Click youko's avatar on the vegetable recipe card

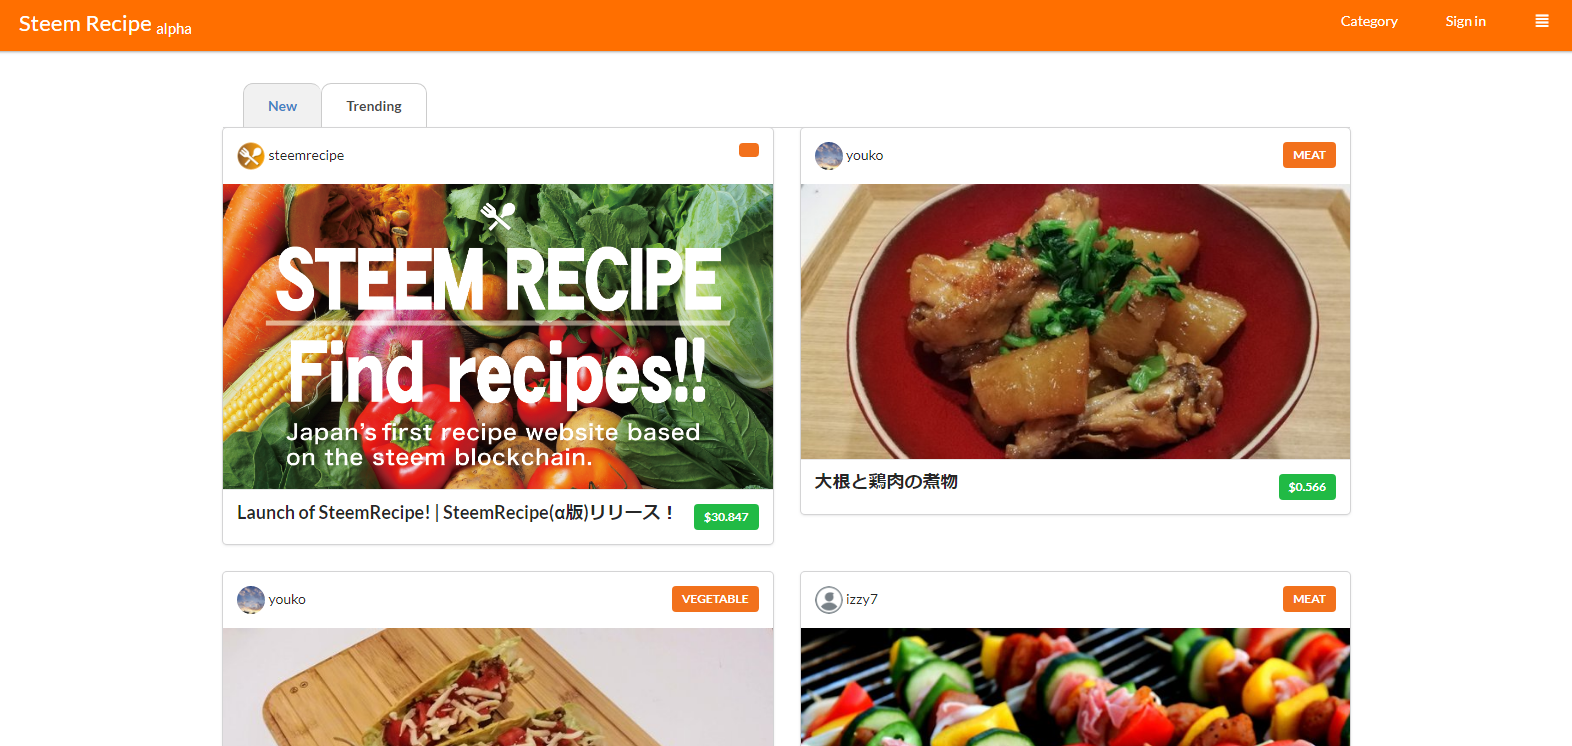251,600
